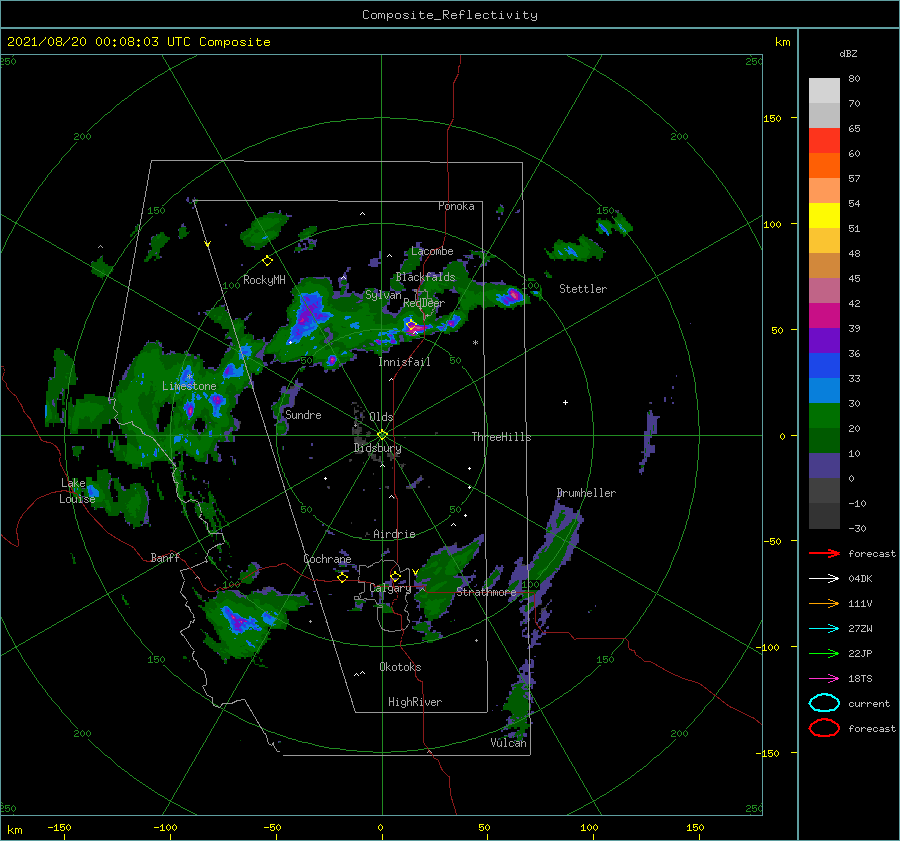Click the Limestone label
The width and height of the screenshot is (900, 841).
pos(189,386)
